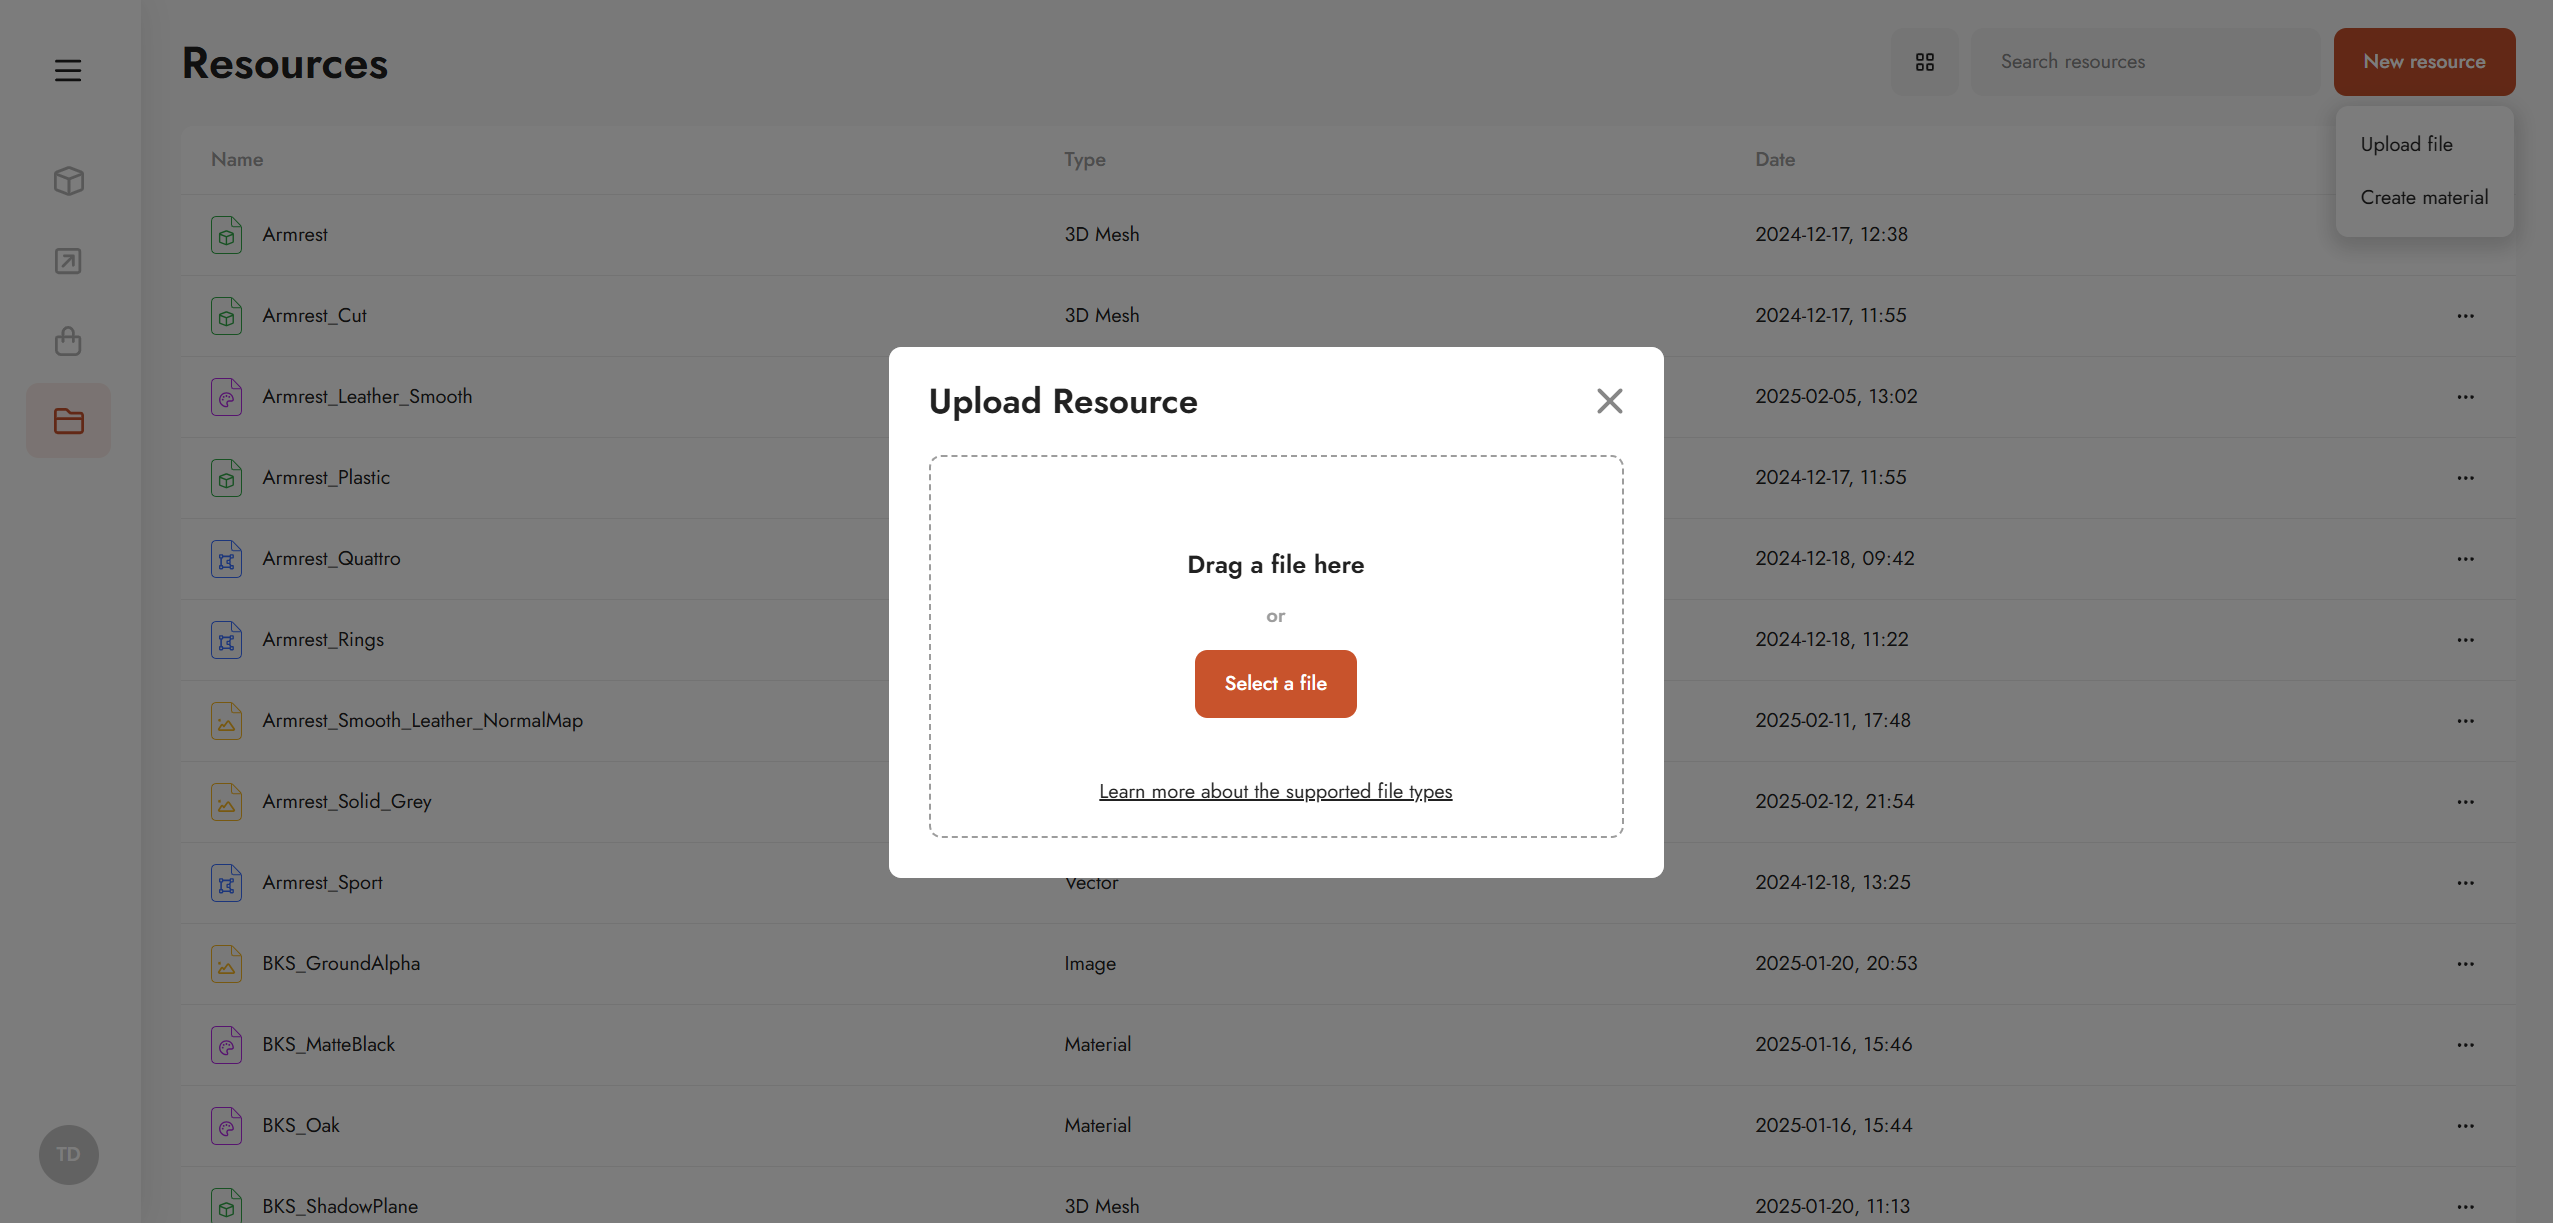Viewport: 2553px width, 1223px height.
Task: Open more options for Armrest_Cut row
Action: coord(2465,316)
